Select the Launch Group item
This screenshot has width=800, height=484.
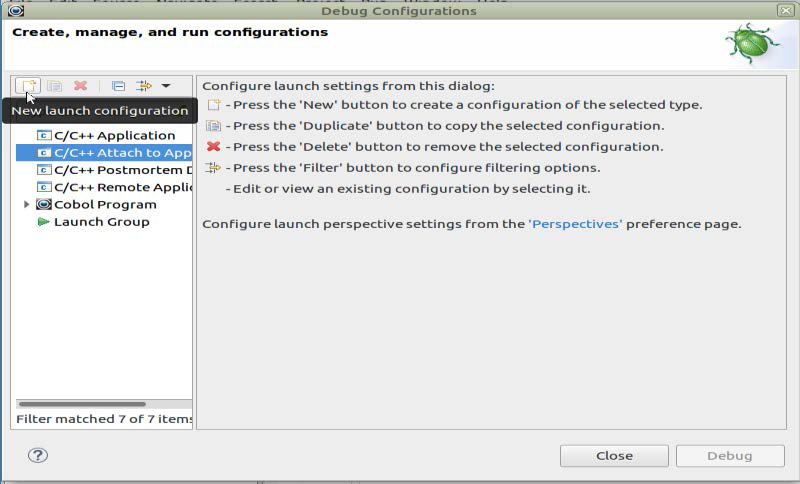point(93,222)
